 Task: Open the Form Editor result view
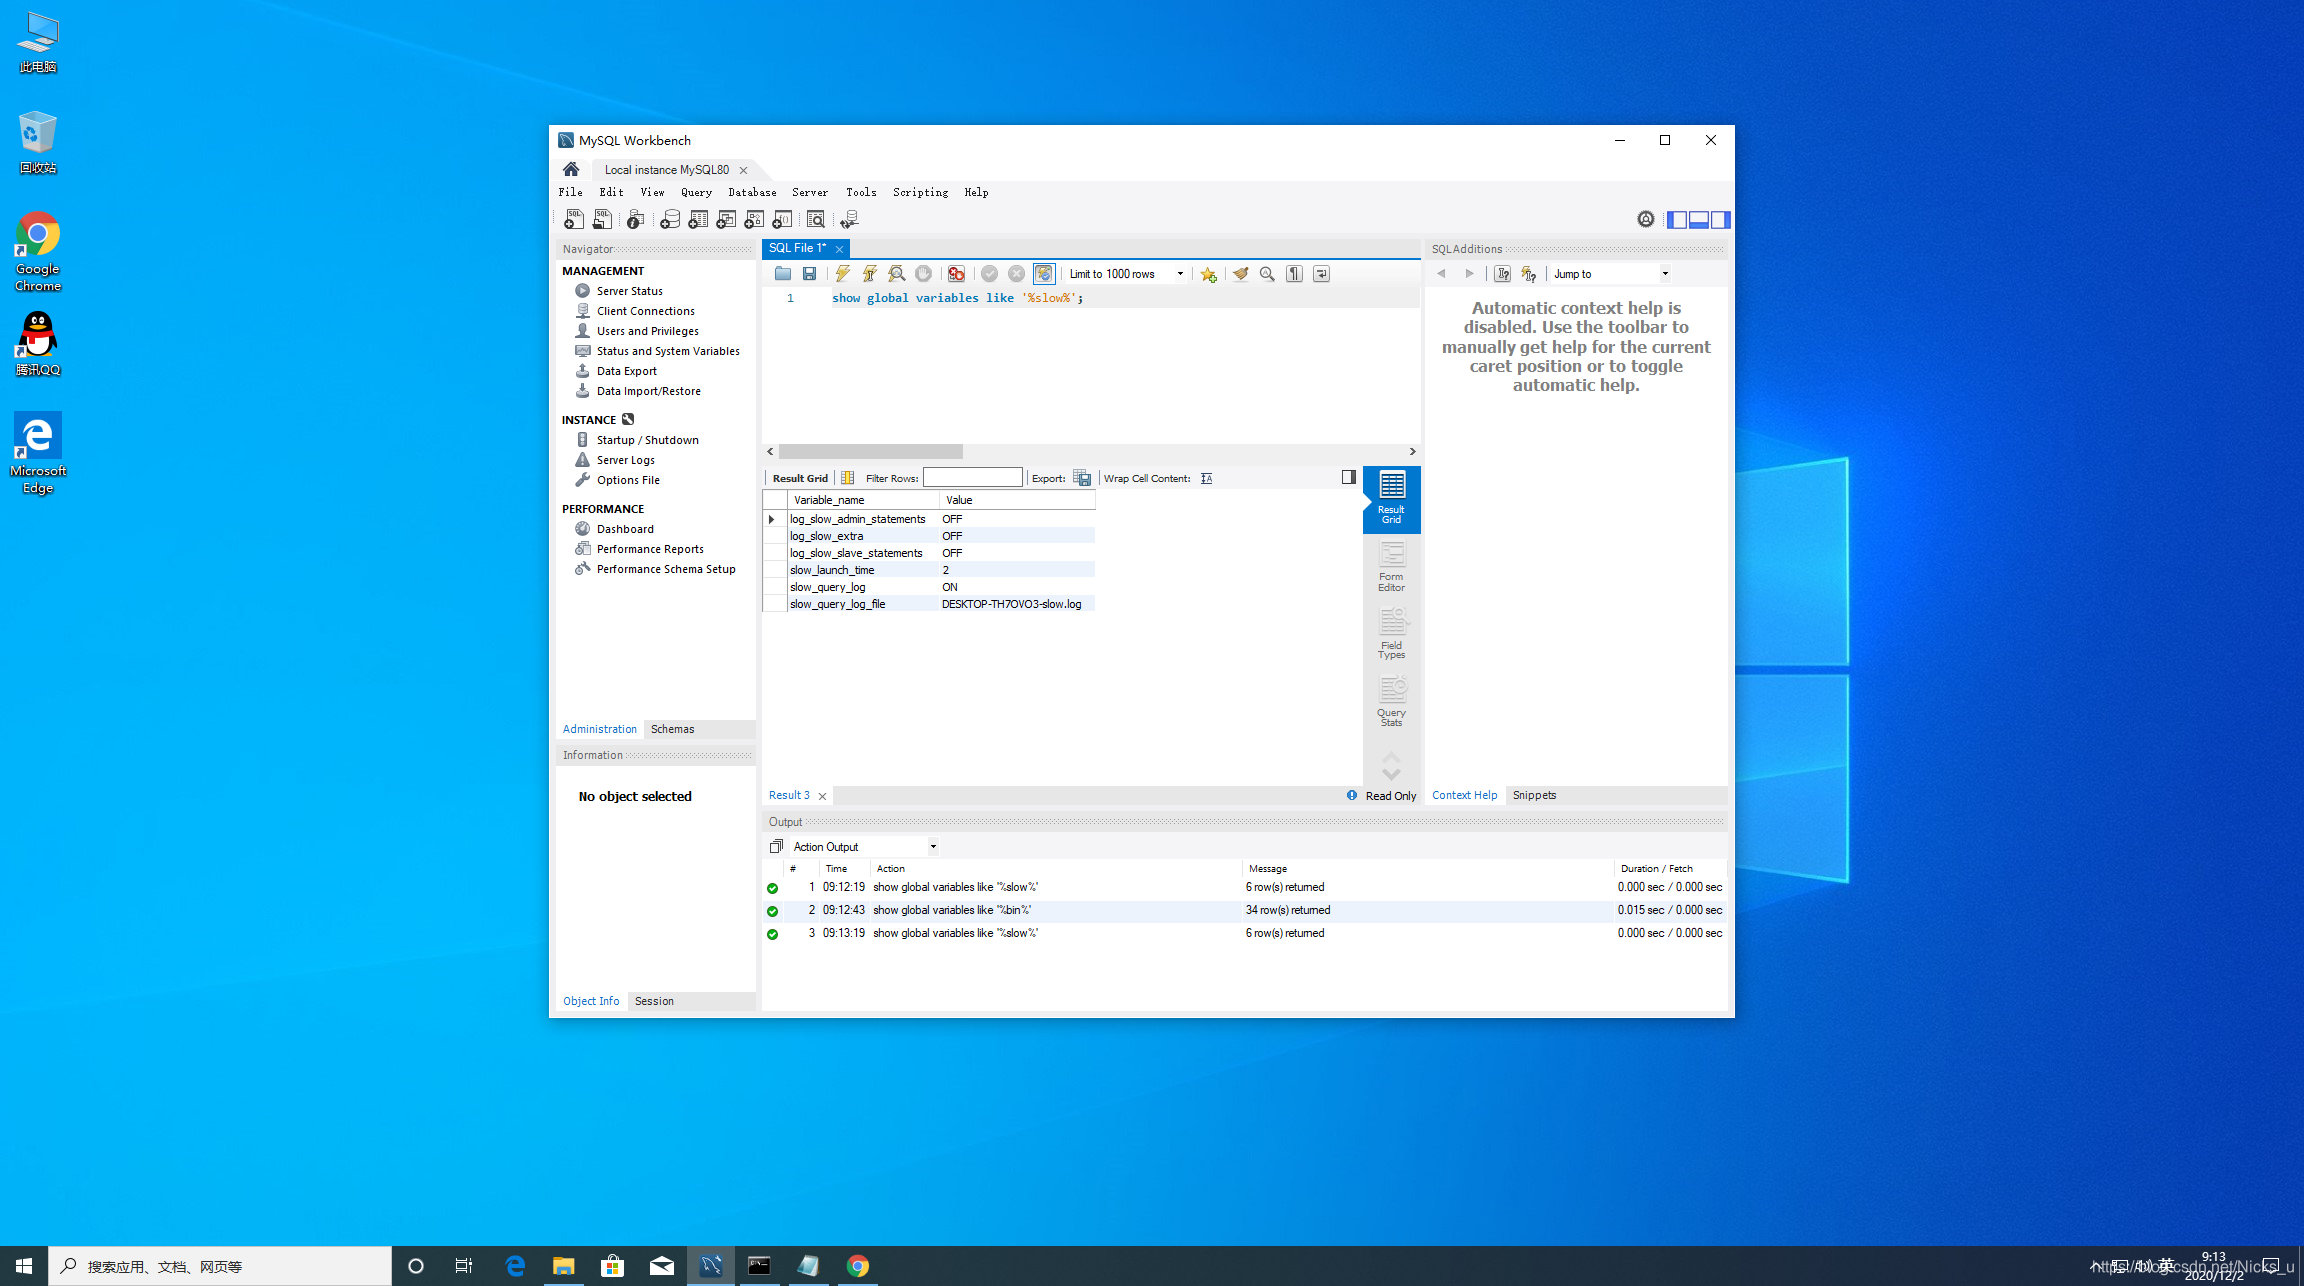[1391, 566]
